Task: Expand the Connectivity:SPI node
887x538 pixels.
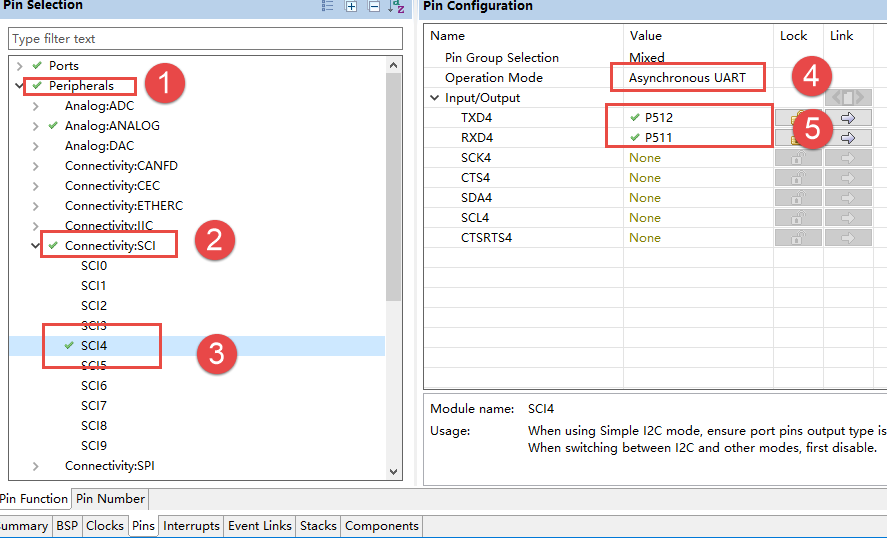Action: 36,466
